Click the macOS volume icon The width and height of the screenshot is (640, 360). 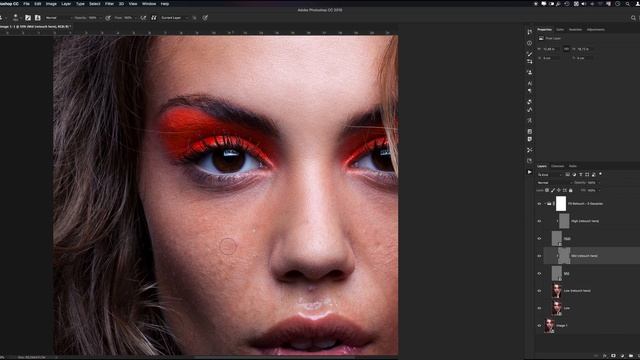[583, 4]
